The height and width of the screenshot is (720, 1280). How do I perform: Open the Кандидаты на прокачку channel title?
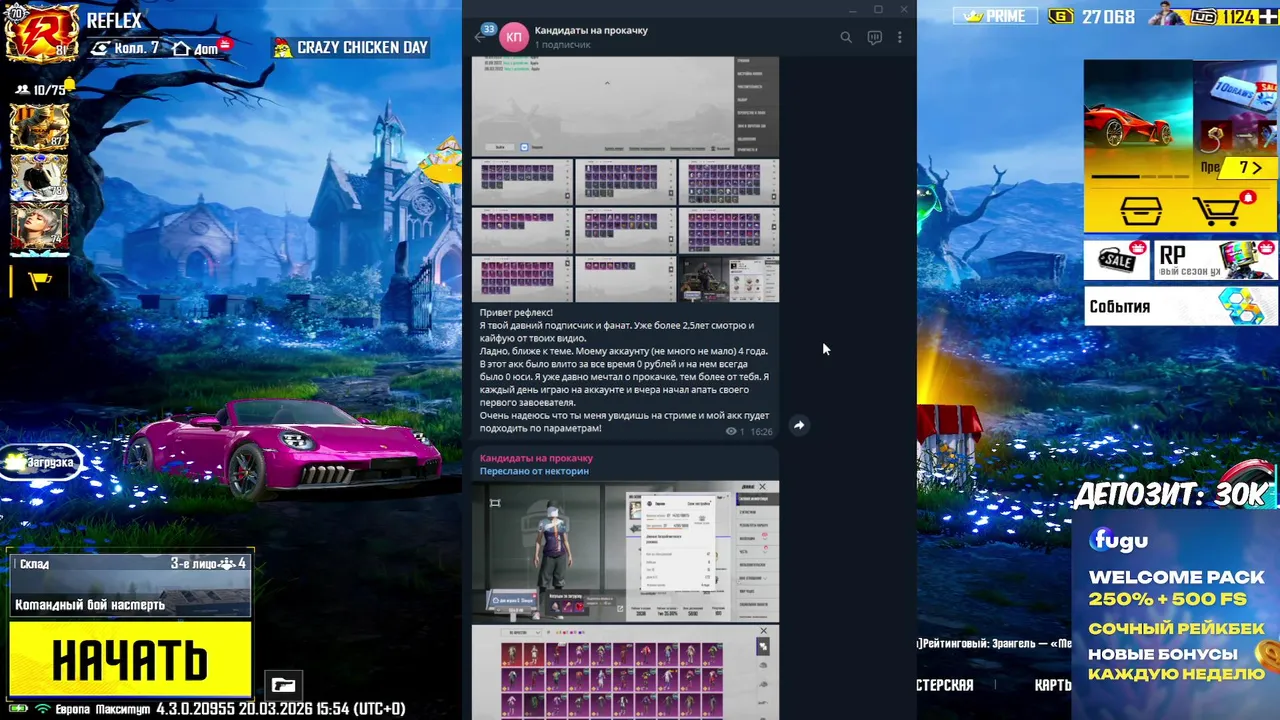coord(591,30)
